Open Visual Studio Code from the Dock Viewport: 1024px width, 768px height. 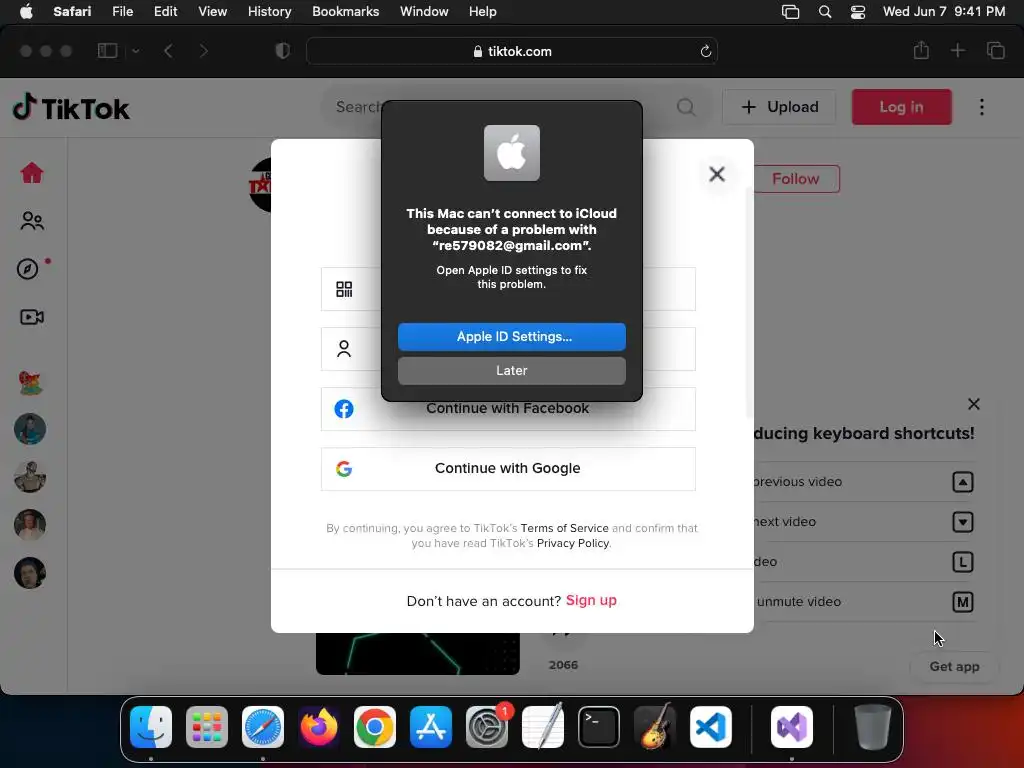coord(711,727)
